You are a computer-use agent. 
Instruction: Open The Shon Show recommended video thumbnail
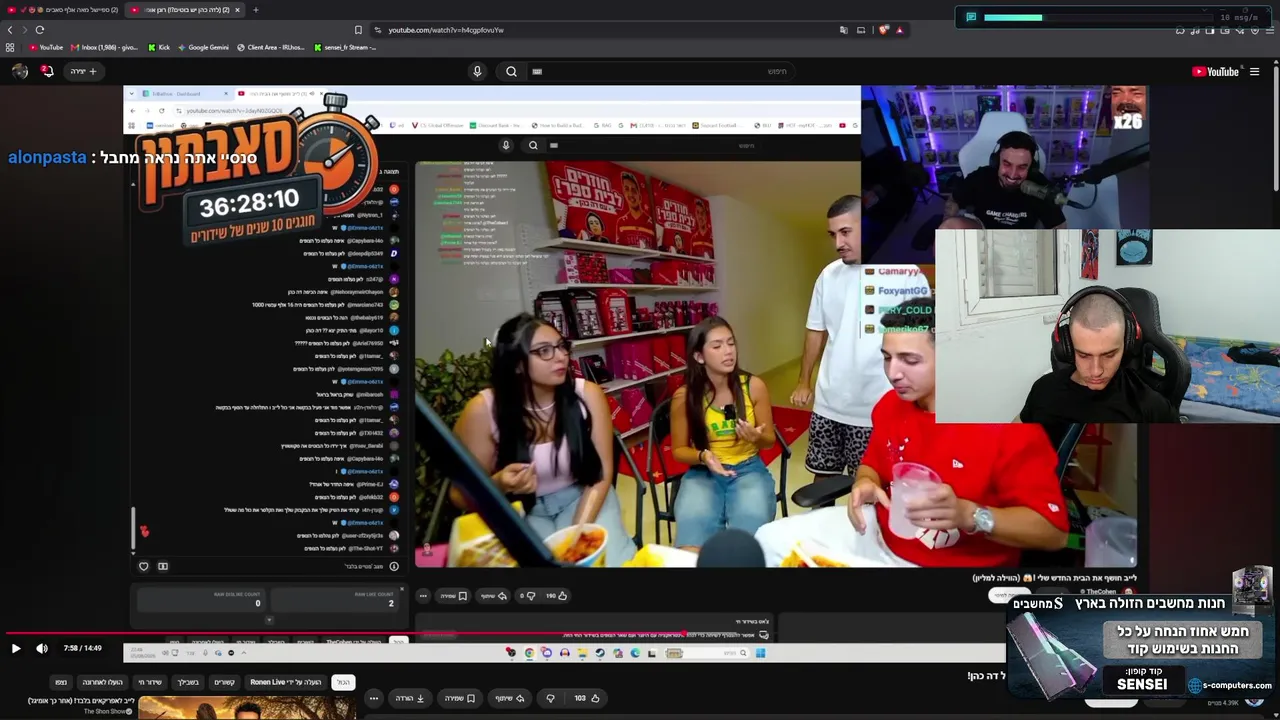[245, 708]
